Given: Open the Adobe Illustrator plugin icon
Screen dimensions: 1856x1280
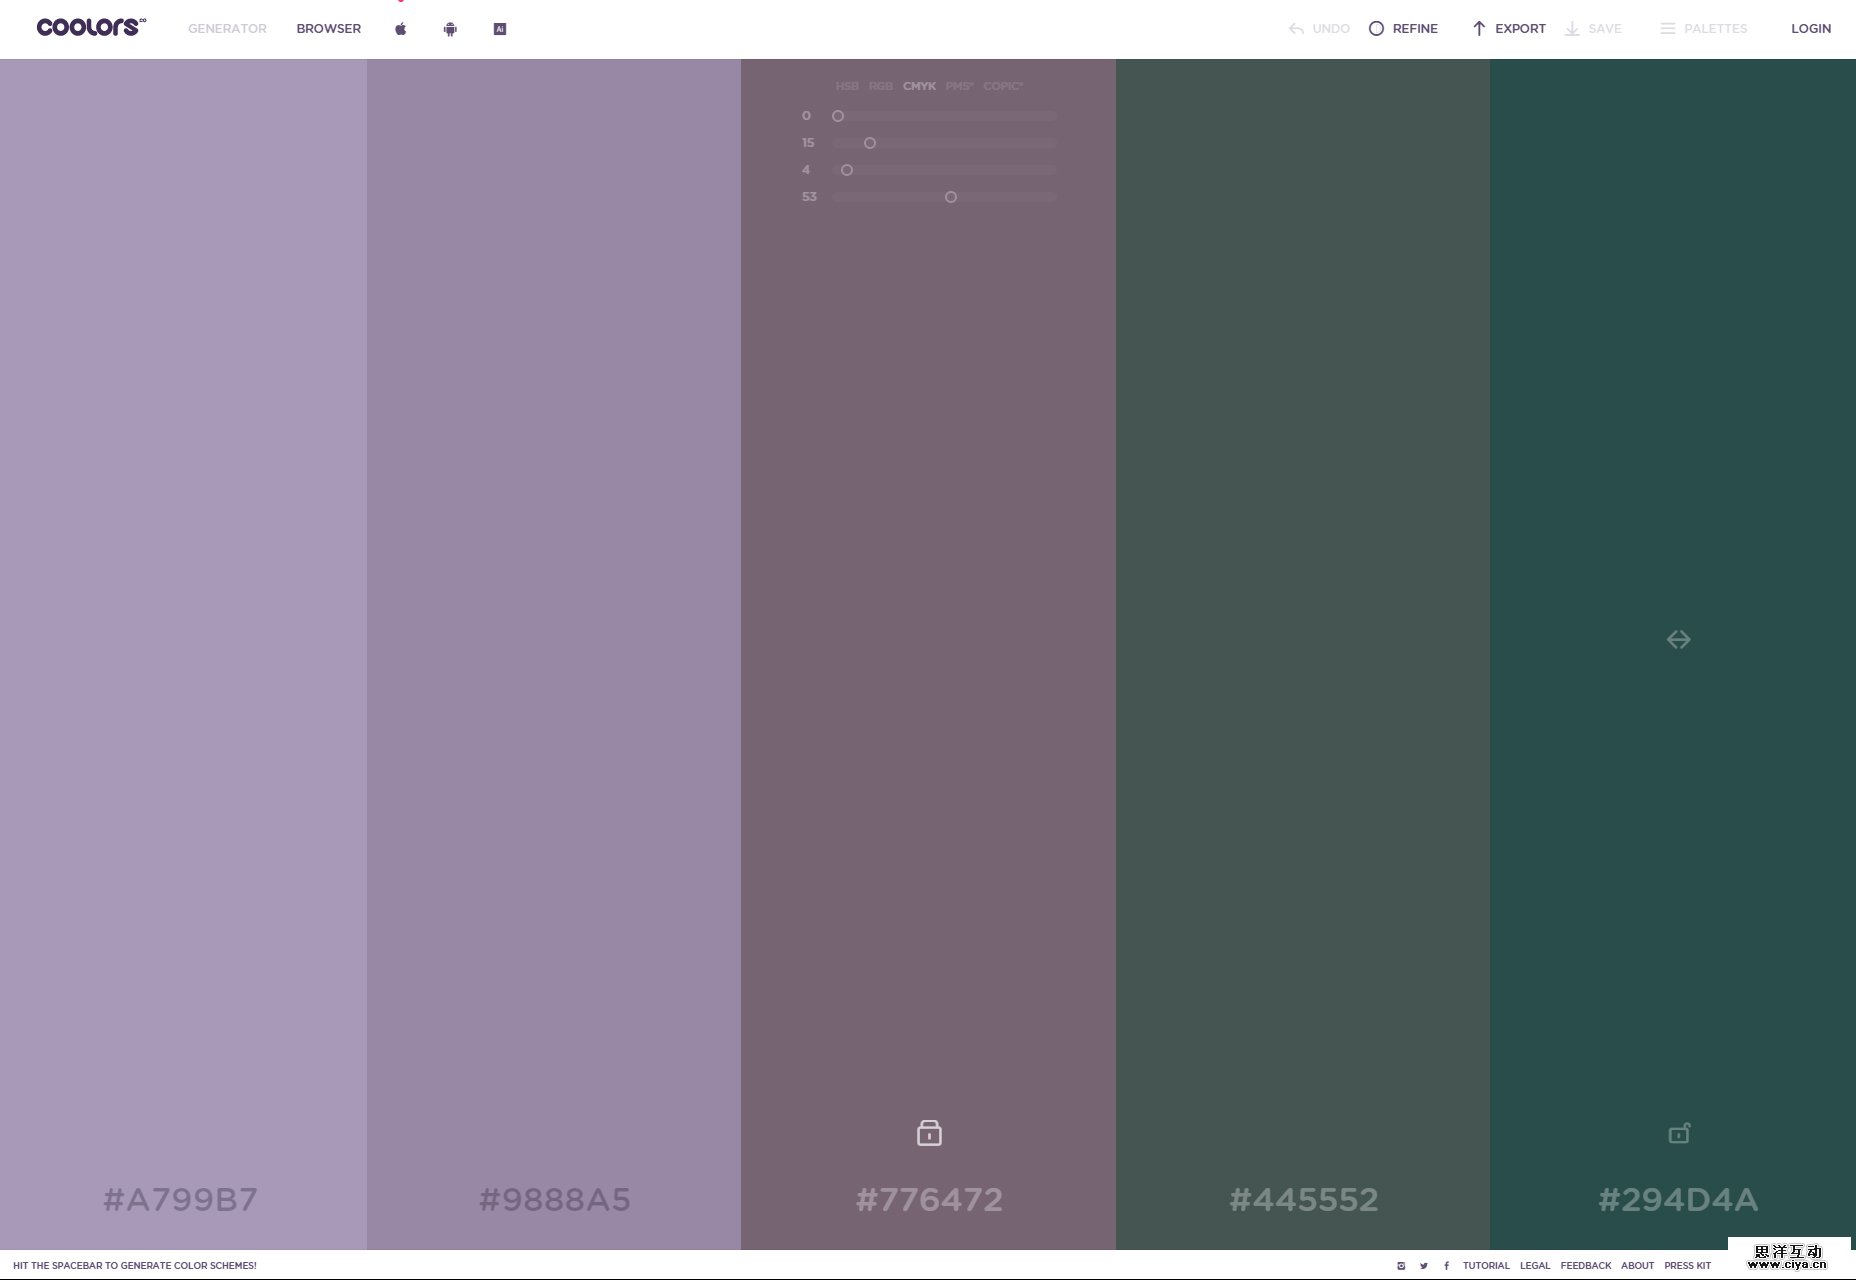Looking at the screenshot, I should pos(499,28).
